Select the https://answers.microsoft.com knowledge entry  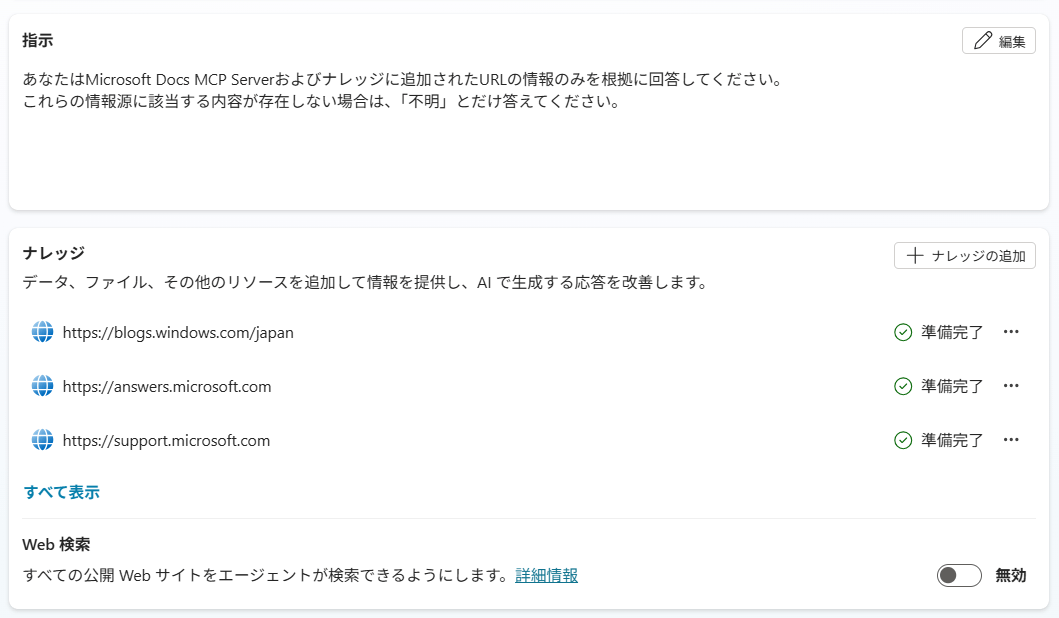click(167, 387)
